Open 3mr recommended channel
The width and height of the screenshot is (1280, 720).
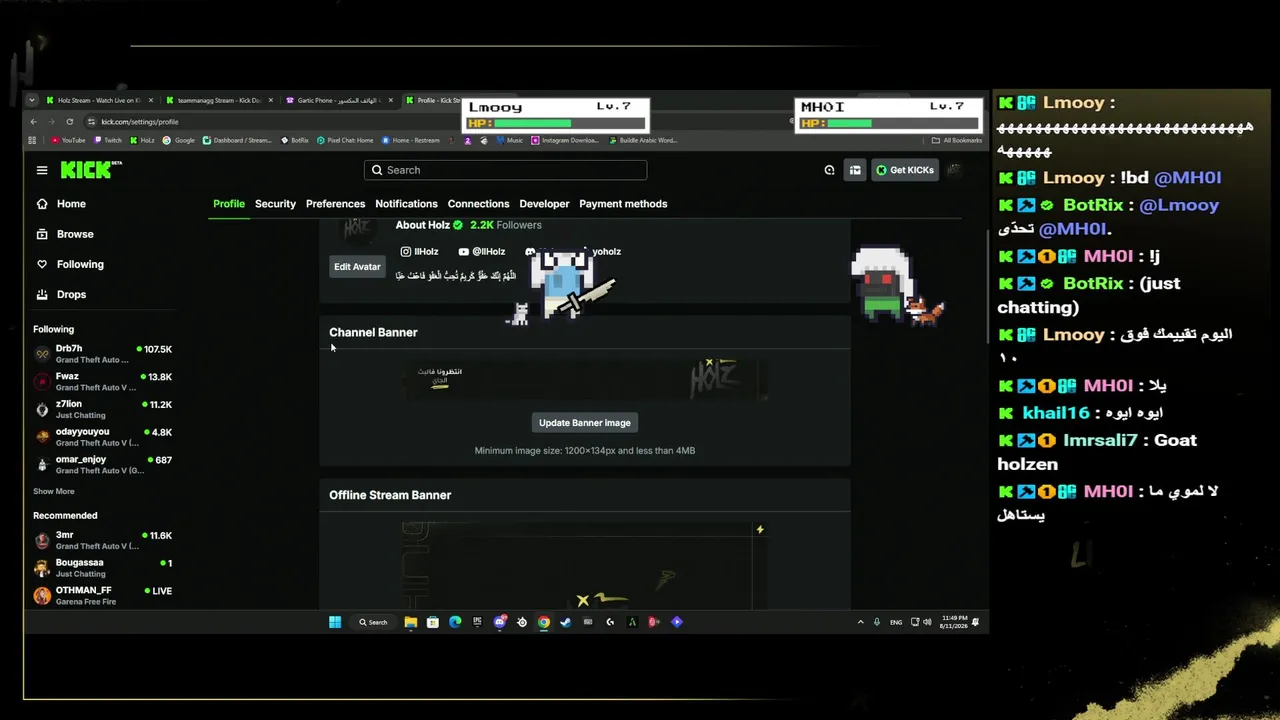103,541
